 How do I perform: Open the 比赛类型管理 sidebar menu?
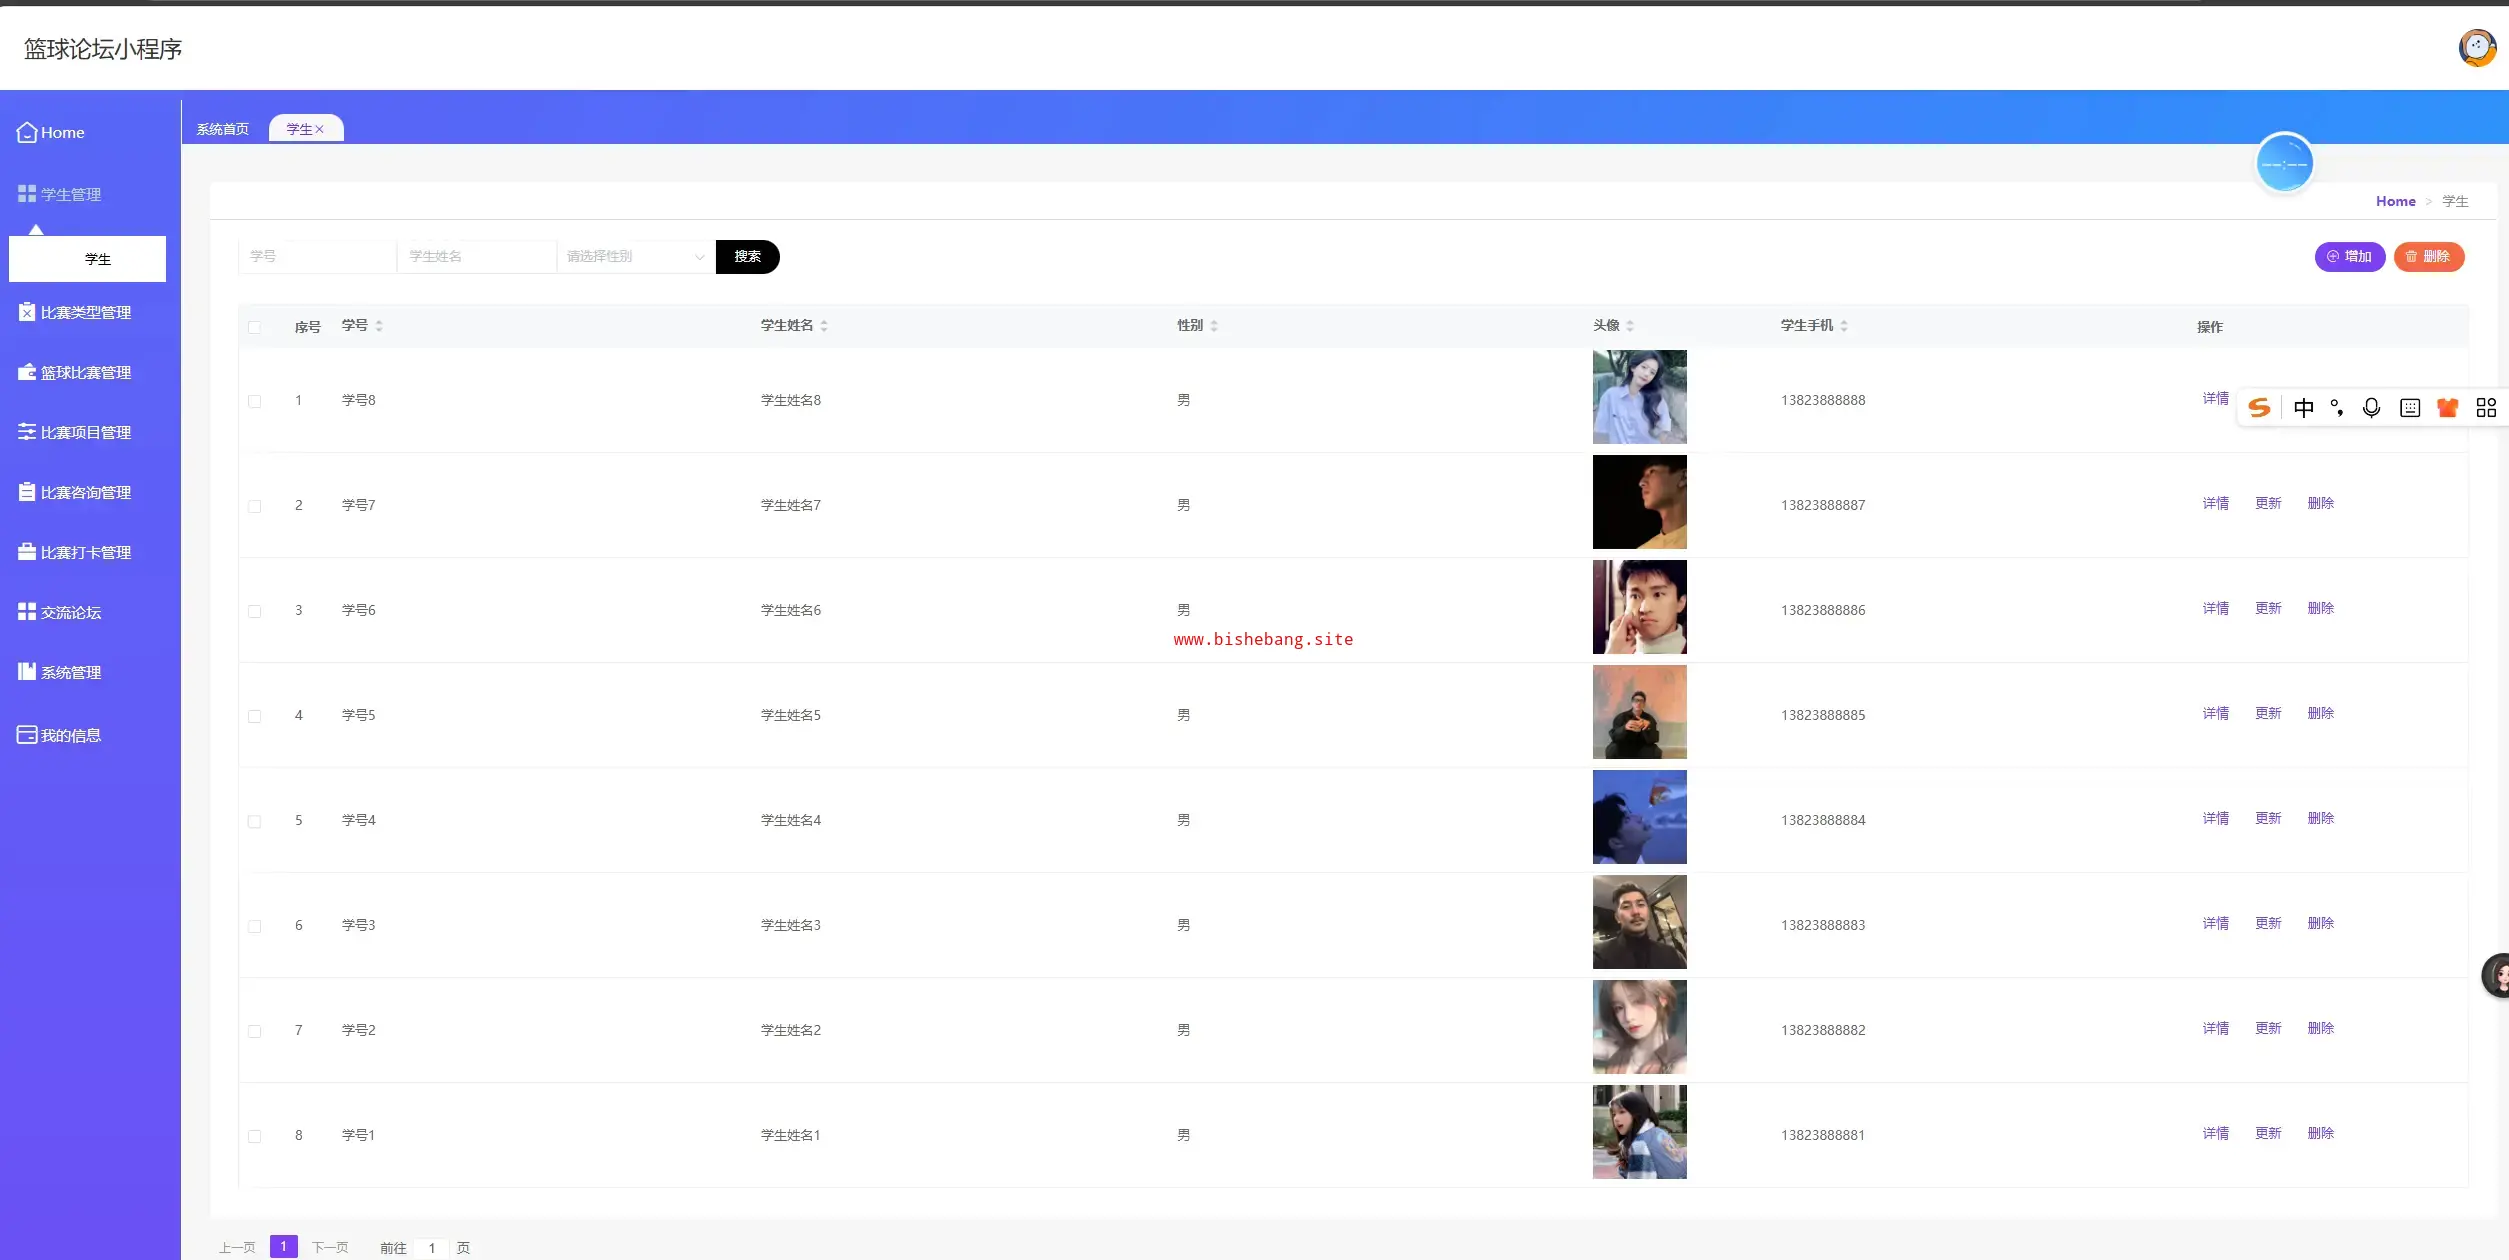[x=85, y=313]
